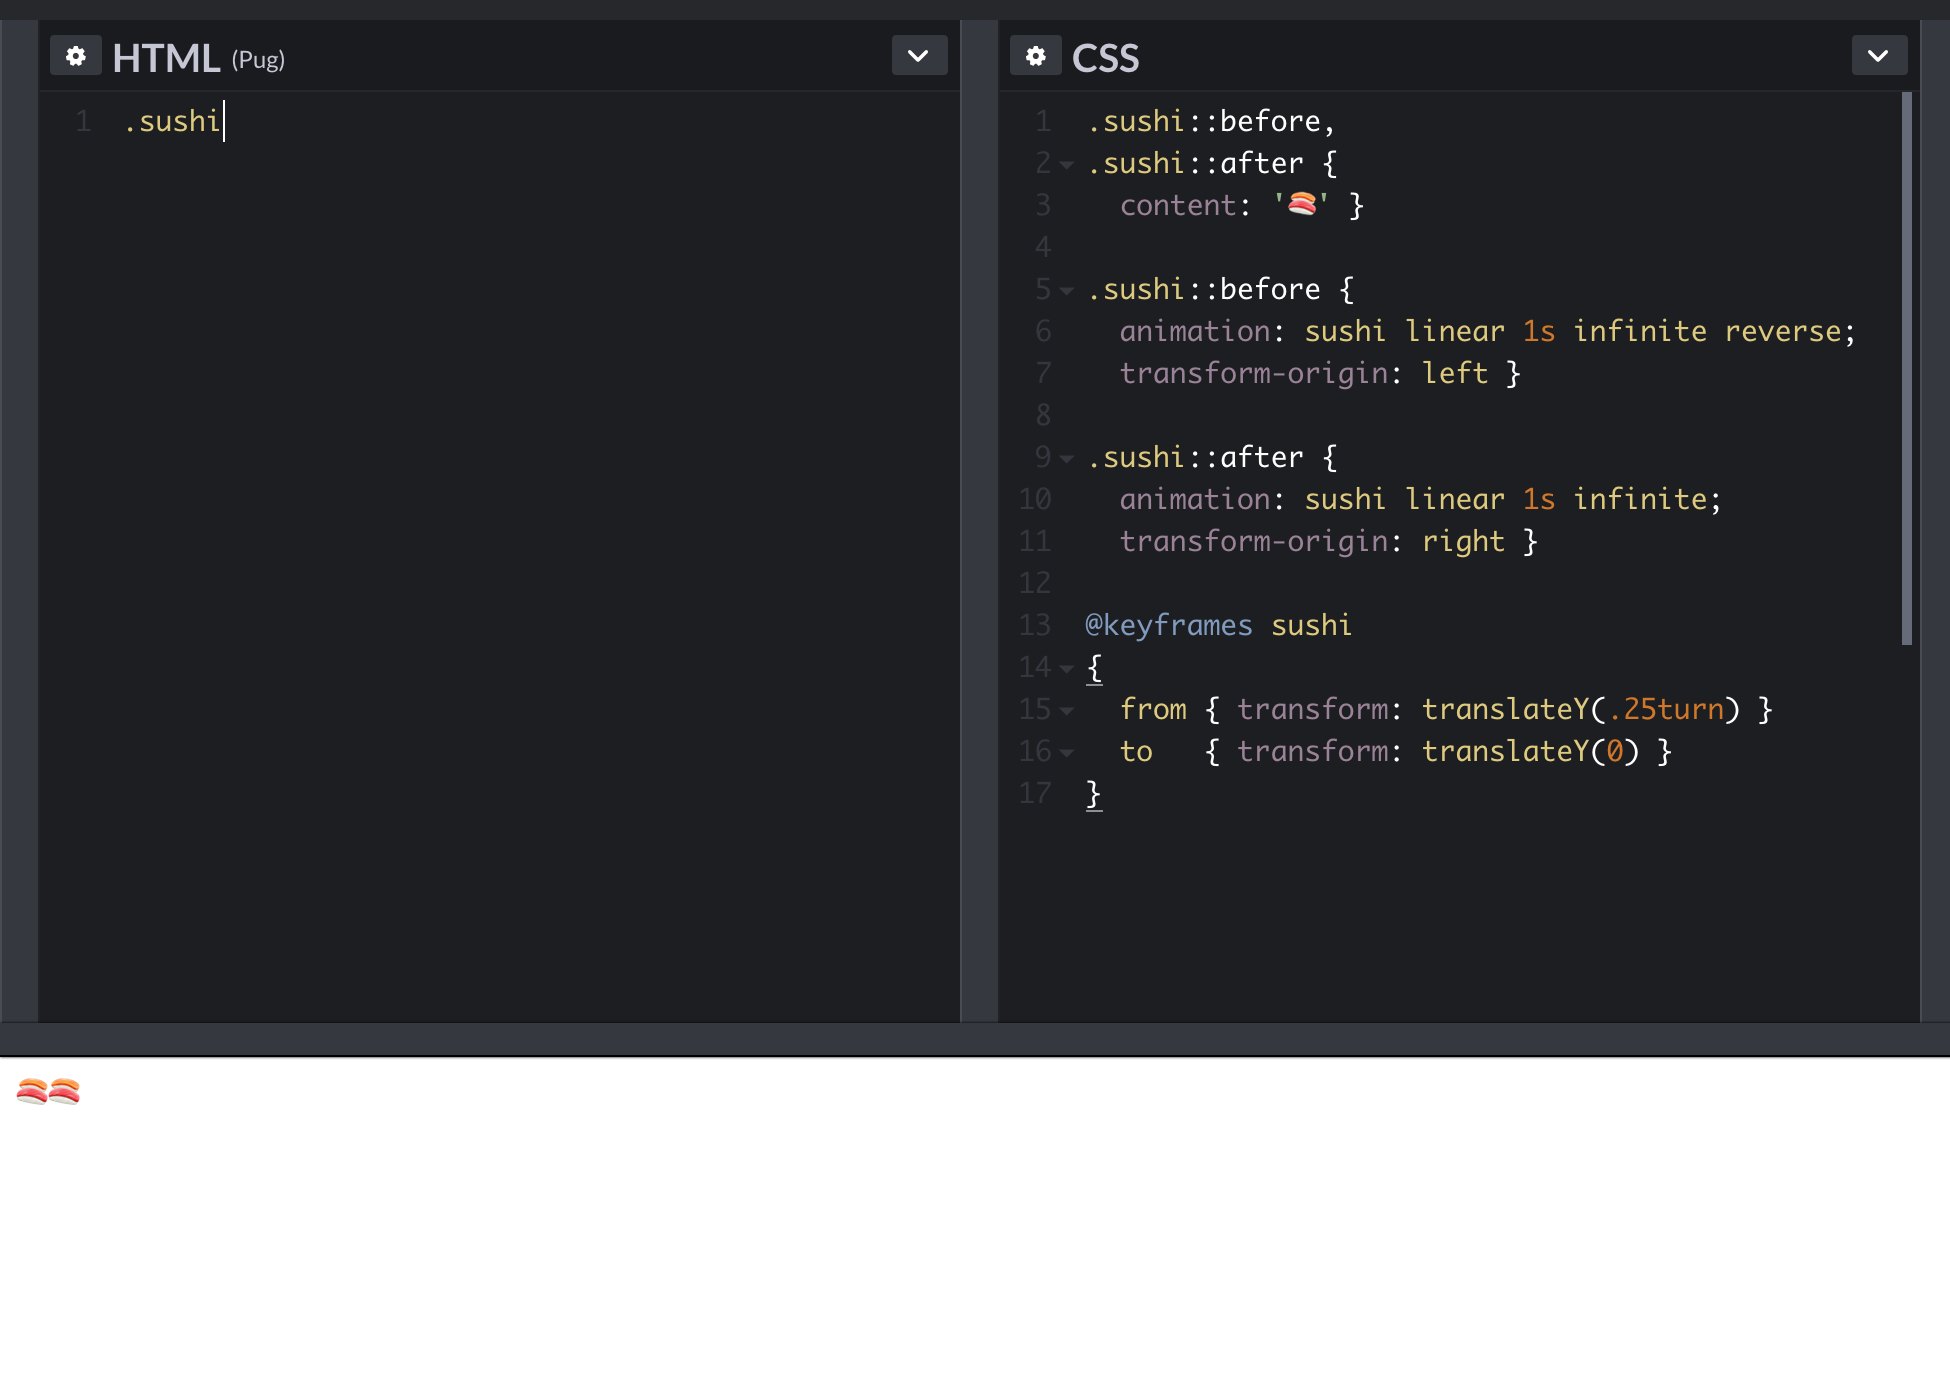The height and width of the screenshot is (1398, 1950).
Task: Click the sushi emoji in the content property
Action: (x=1300, y=204)
